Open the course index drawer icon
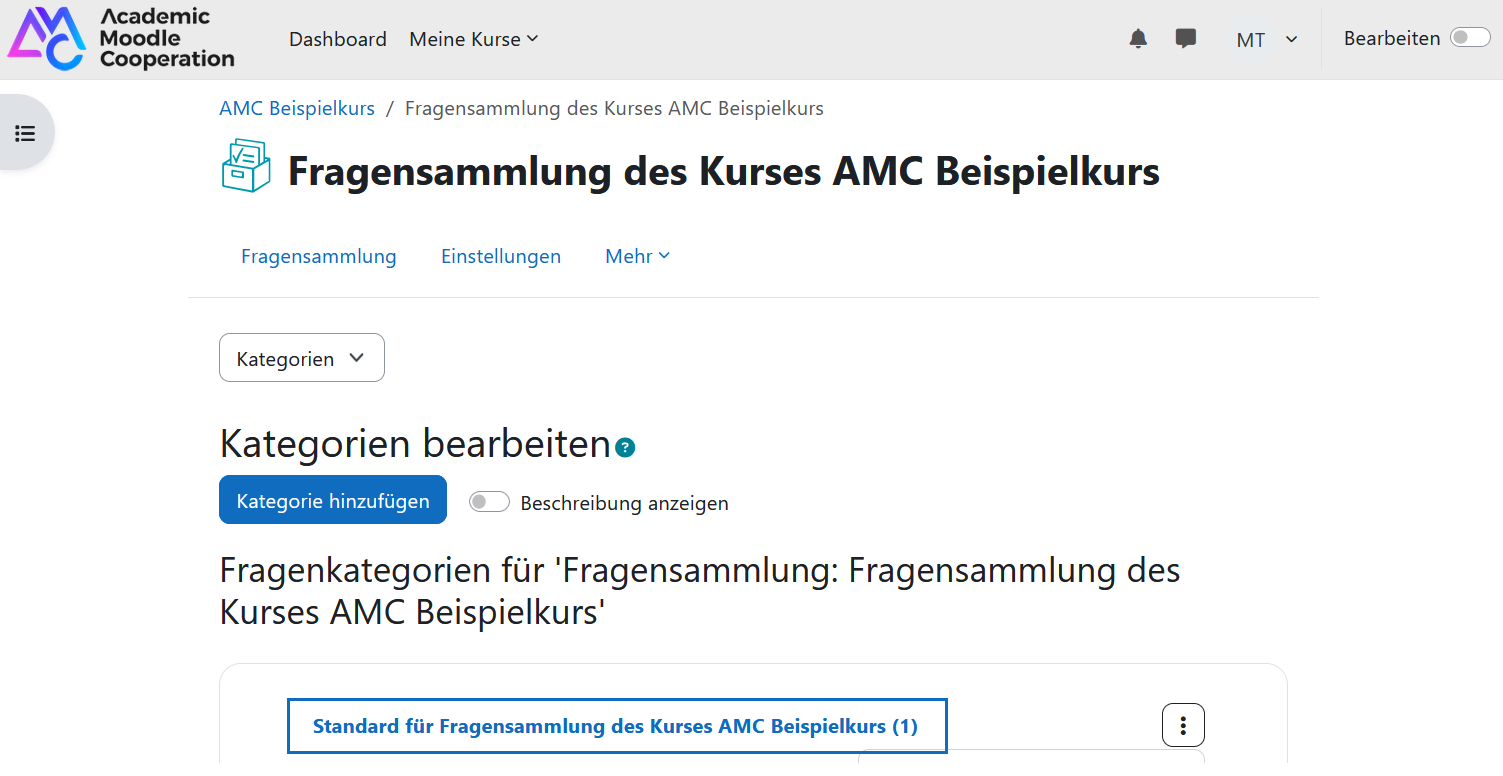 [x=26, y=133]
